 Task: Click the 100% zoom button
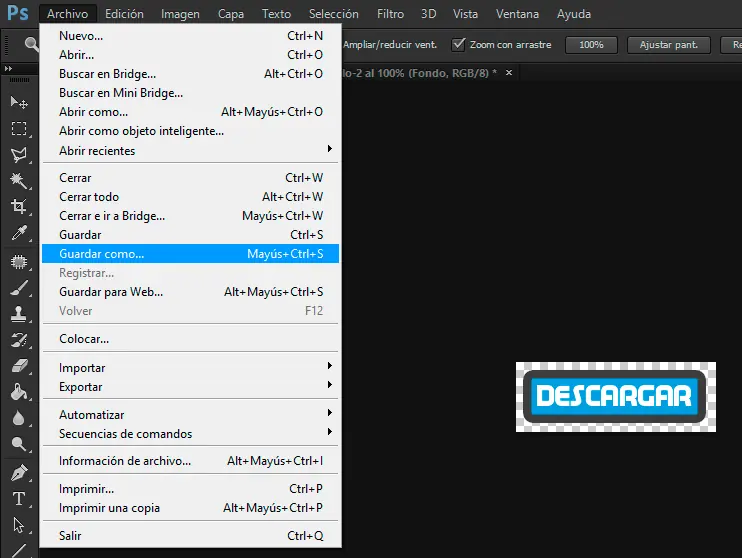[x=591, y=45]
